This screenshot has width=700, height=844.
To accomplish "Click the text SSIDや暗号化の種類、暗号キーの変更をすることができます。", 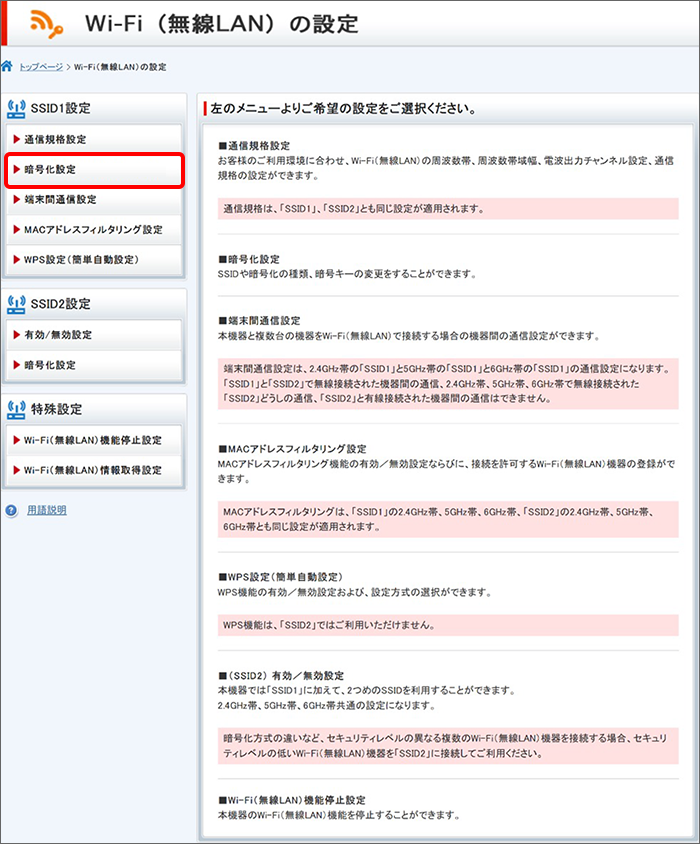I will click(347, 275).
